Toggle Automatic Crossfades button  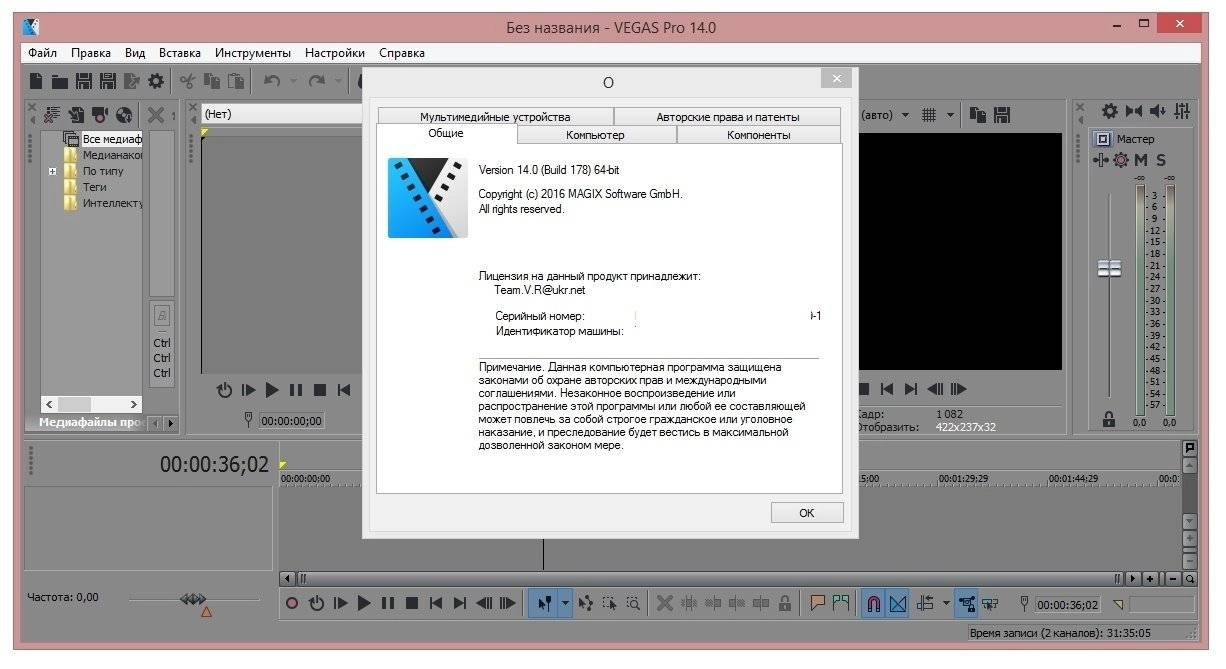[x=897, y=603]
